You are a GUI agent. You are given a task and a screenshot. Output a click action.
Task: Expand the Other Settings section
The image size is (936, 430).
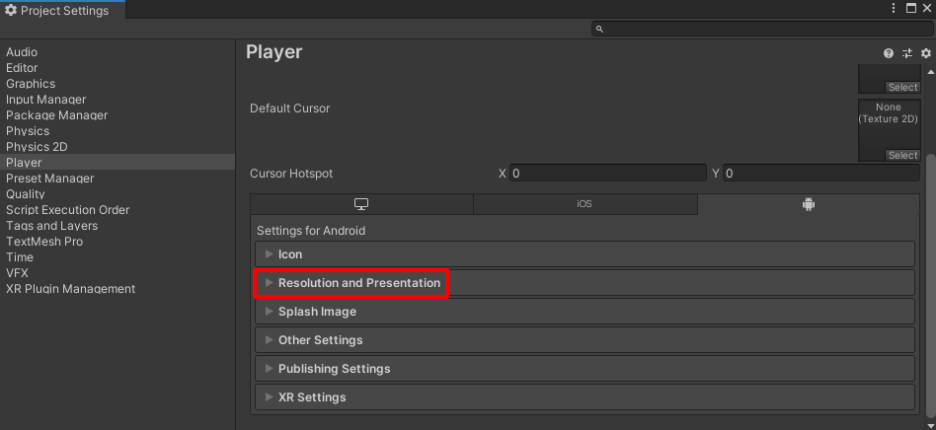[x=585, y=340]
